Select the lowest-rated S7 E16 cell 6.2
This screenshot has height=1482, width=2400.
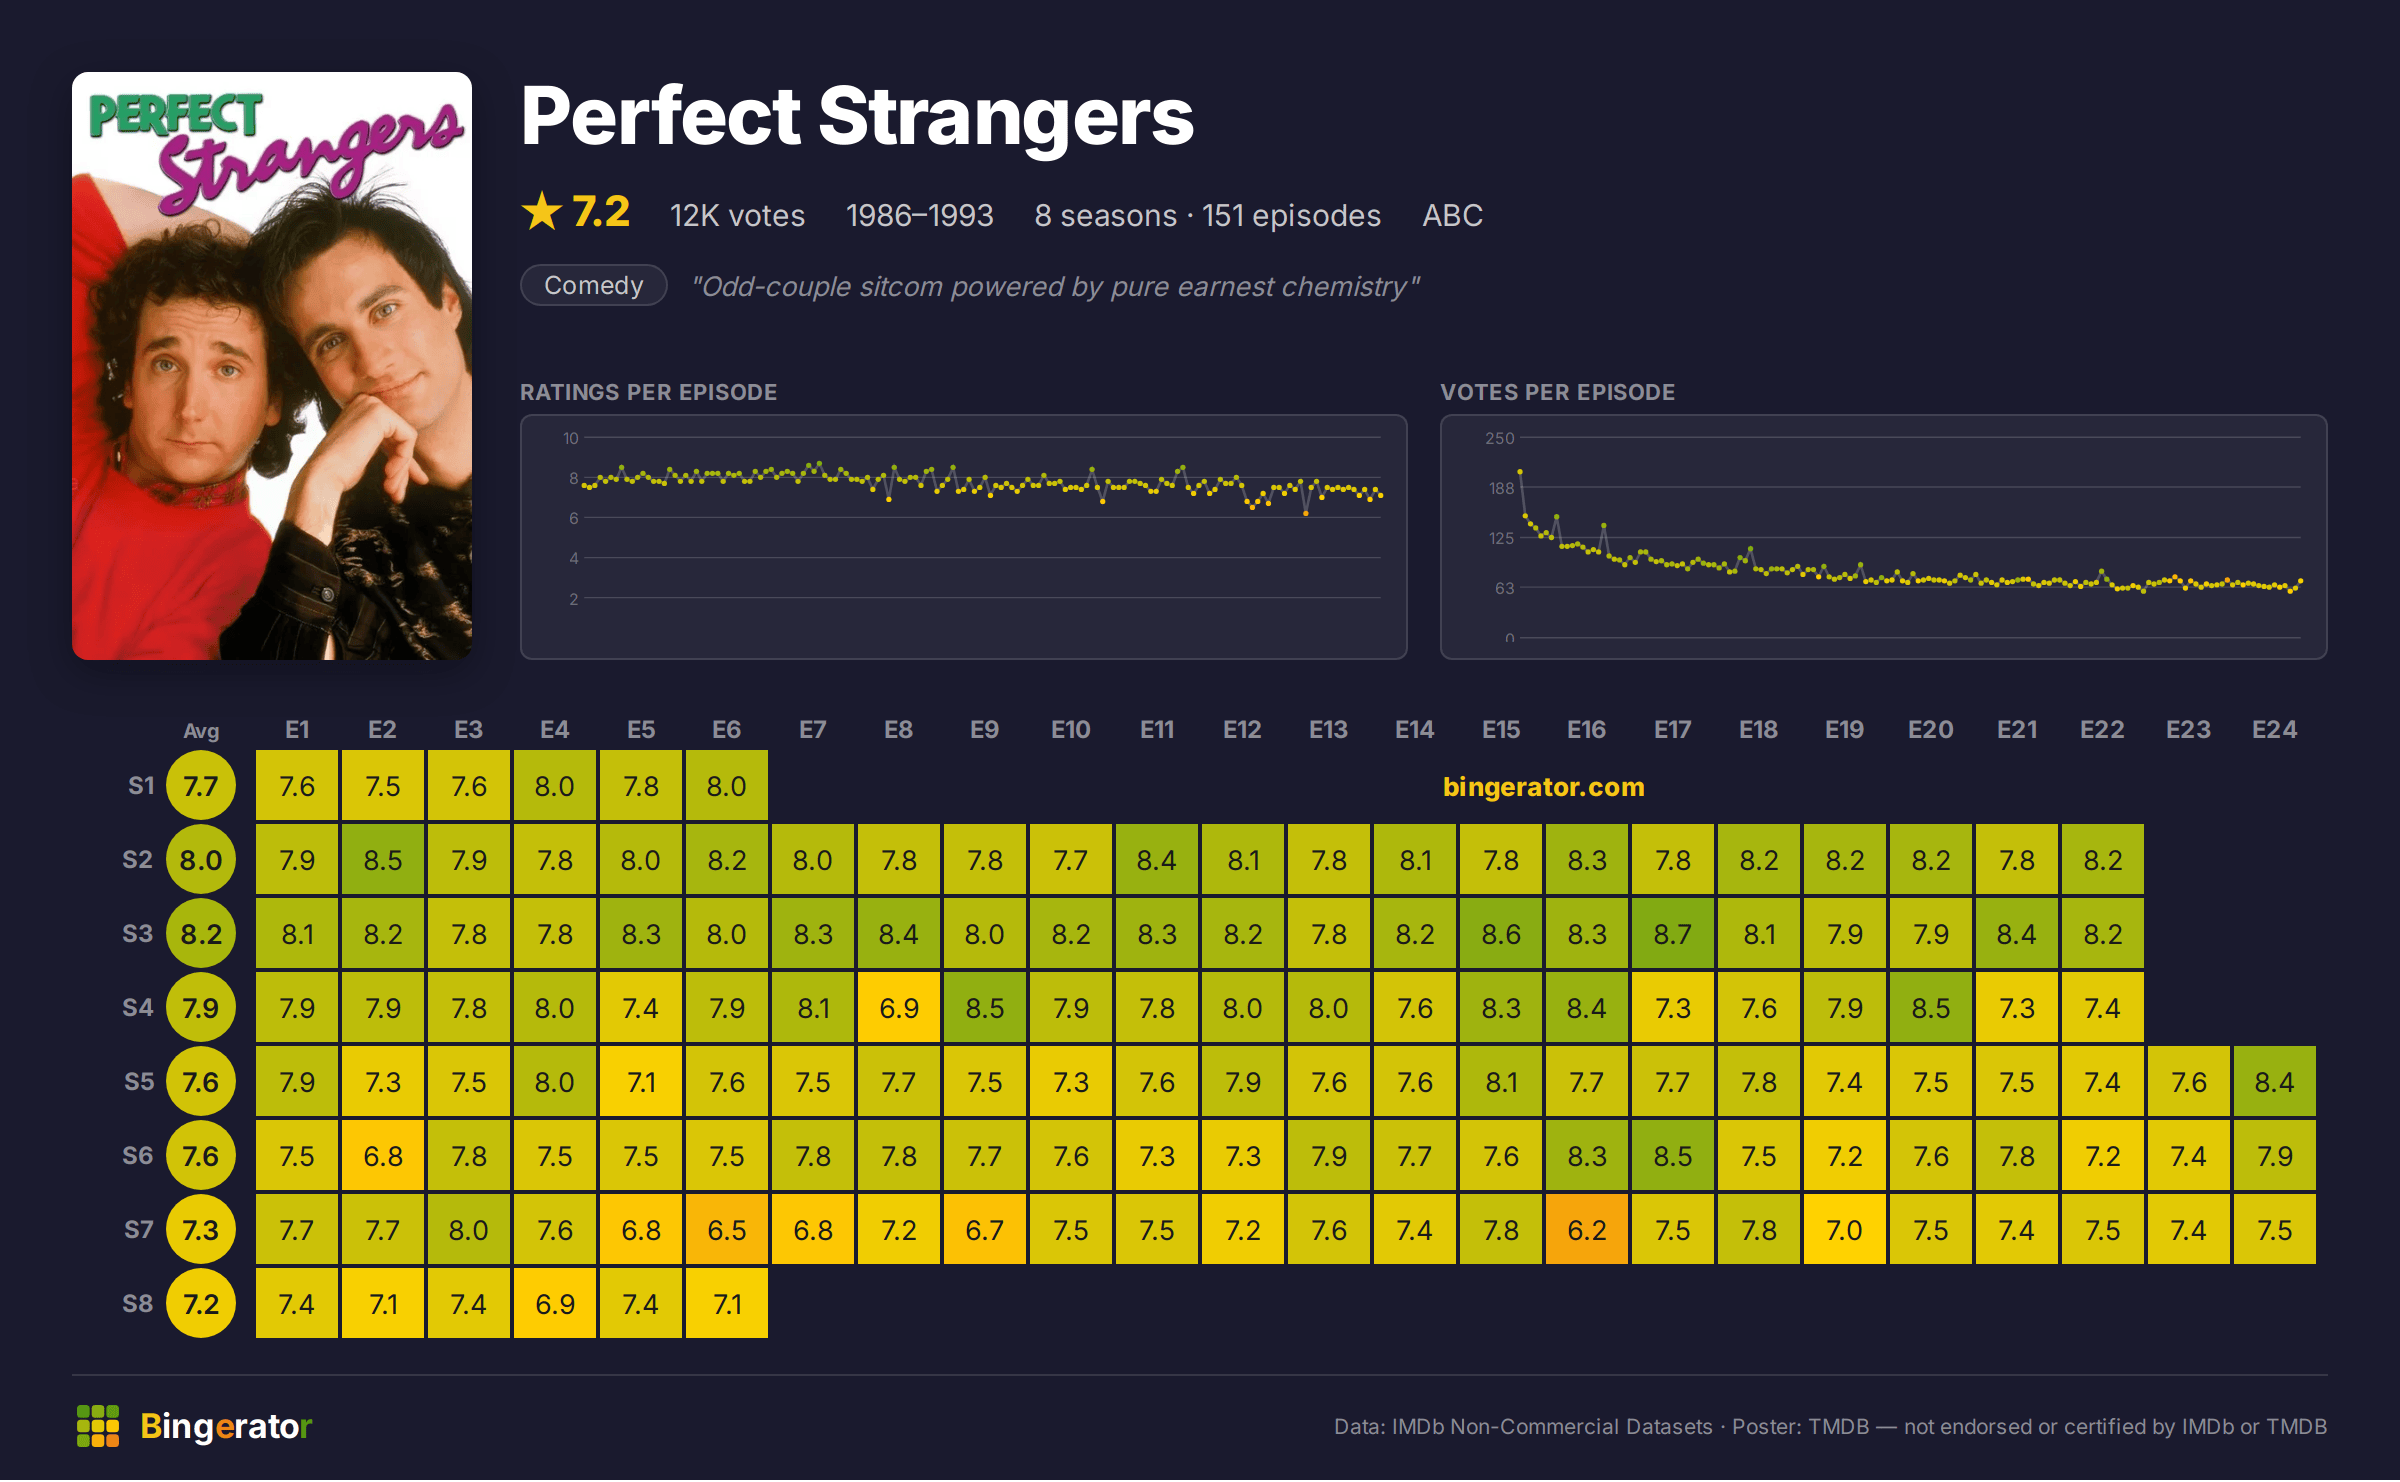(1587, 1230)
